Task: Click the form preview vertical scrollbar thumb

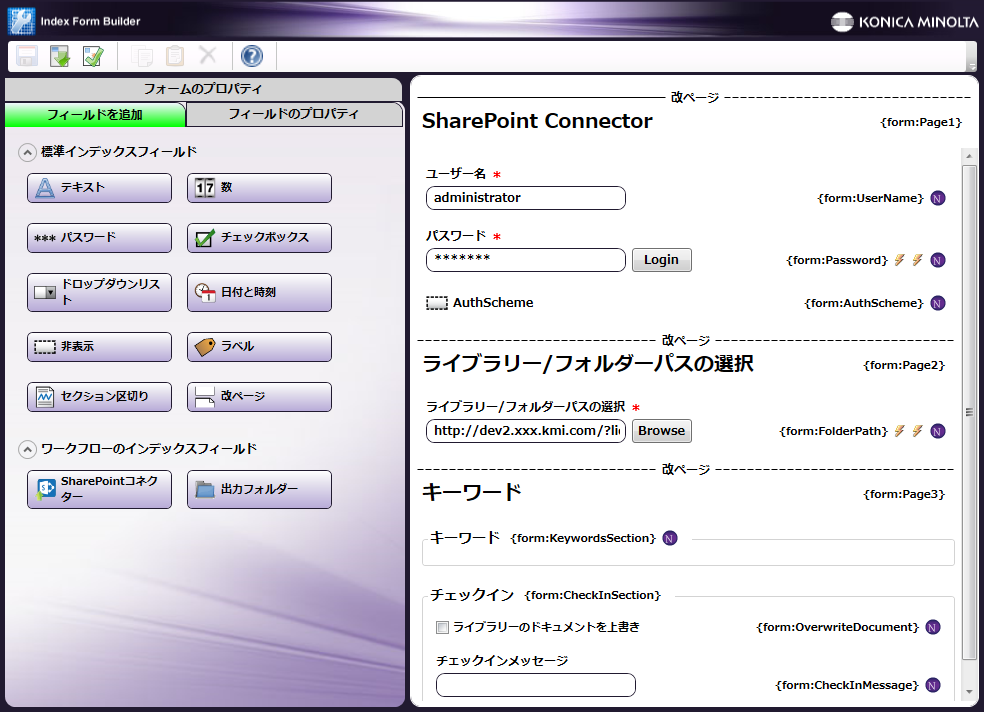Action: pos(969,412)
